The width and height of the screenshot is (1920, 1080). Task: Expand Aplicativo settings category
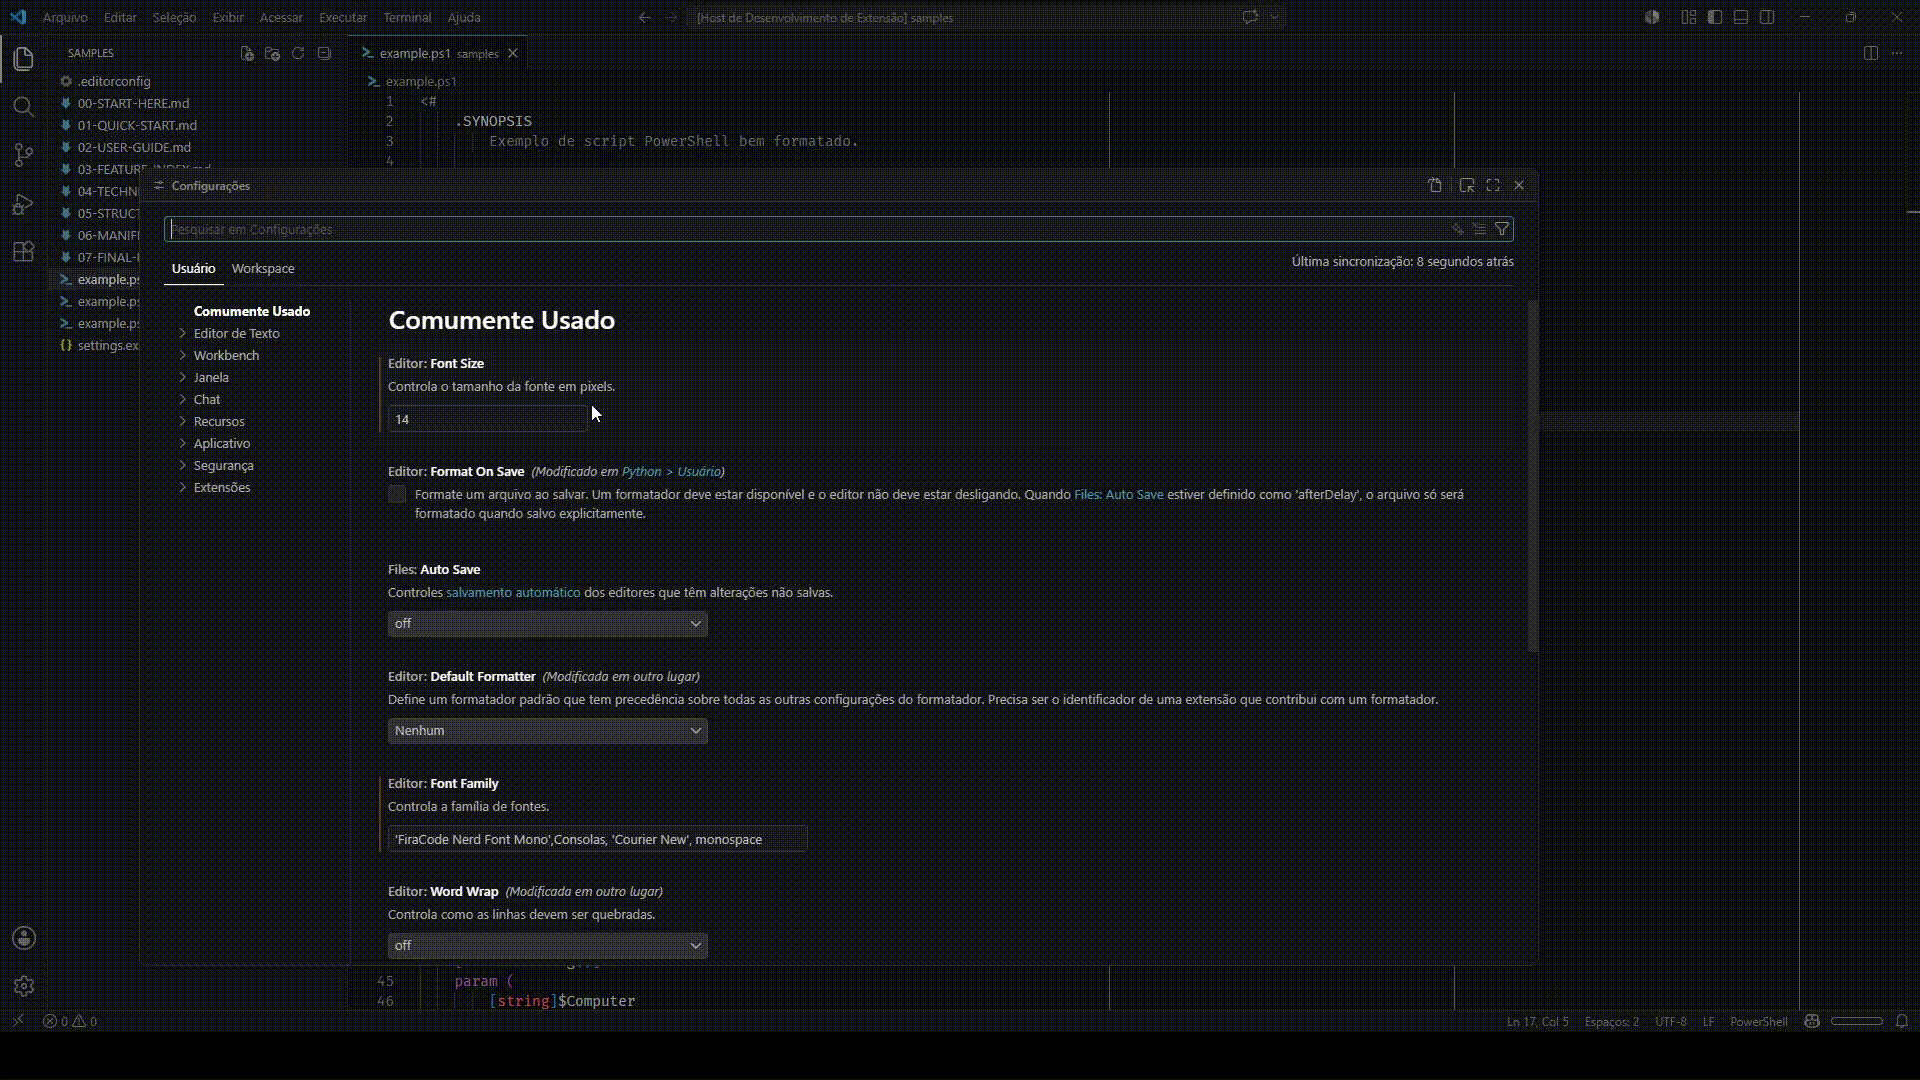222,443
